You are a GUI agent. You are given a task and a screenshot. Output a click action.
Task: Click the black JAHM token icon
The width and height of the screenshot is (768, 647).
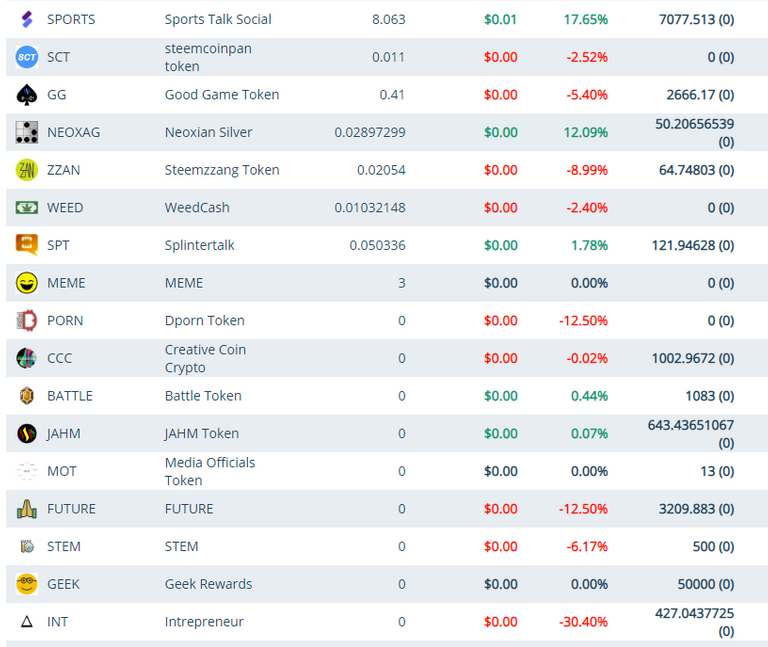click(x=27, y=433)
